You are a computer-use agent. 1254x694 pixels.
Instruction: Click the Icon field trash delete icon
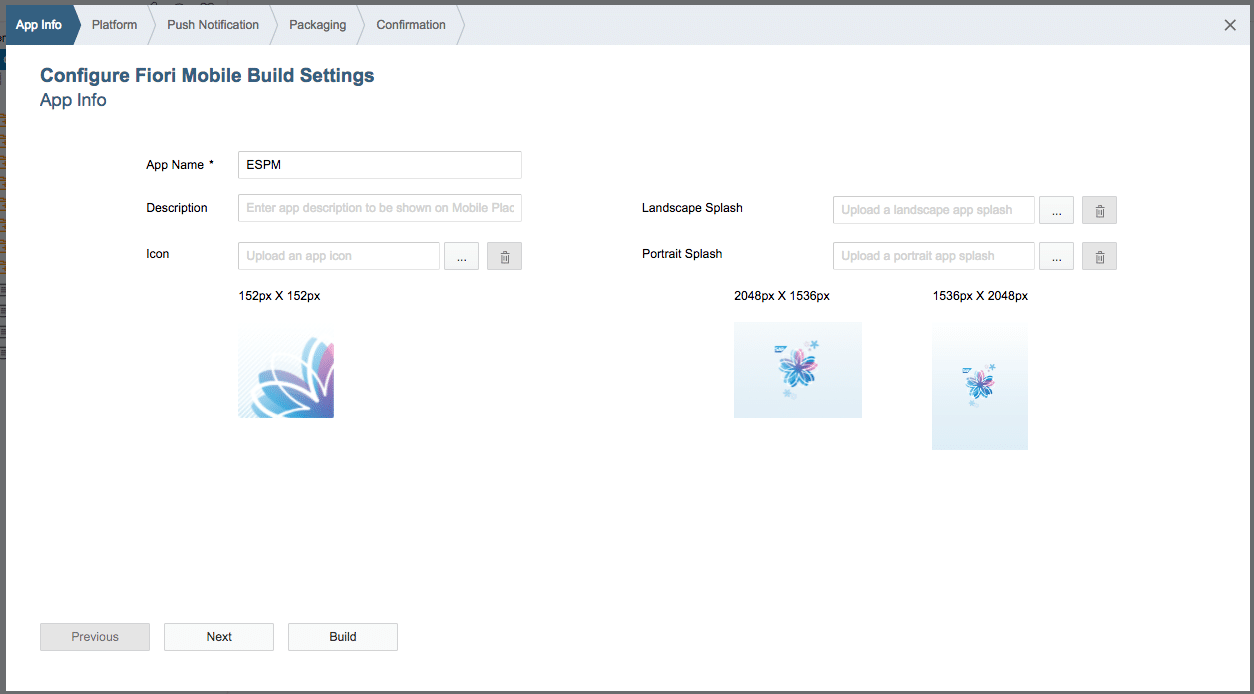[x=504, y=256]
